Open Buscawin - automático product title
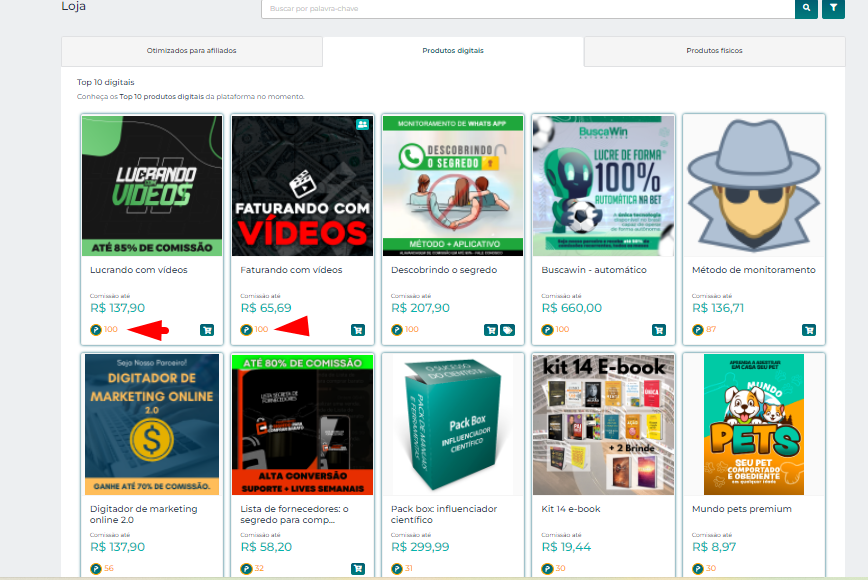 tap(594, 270)
